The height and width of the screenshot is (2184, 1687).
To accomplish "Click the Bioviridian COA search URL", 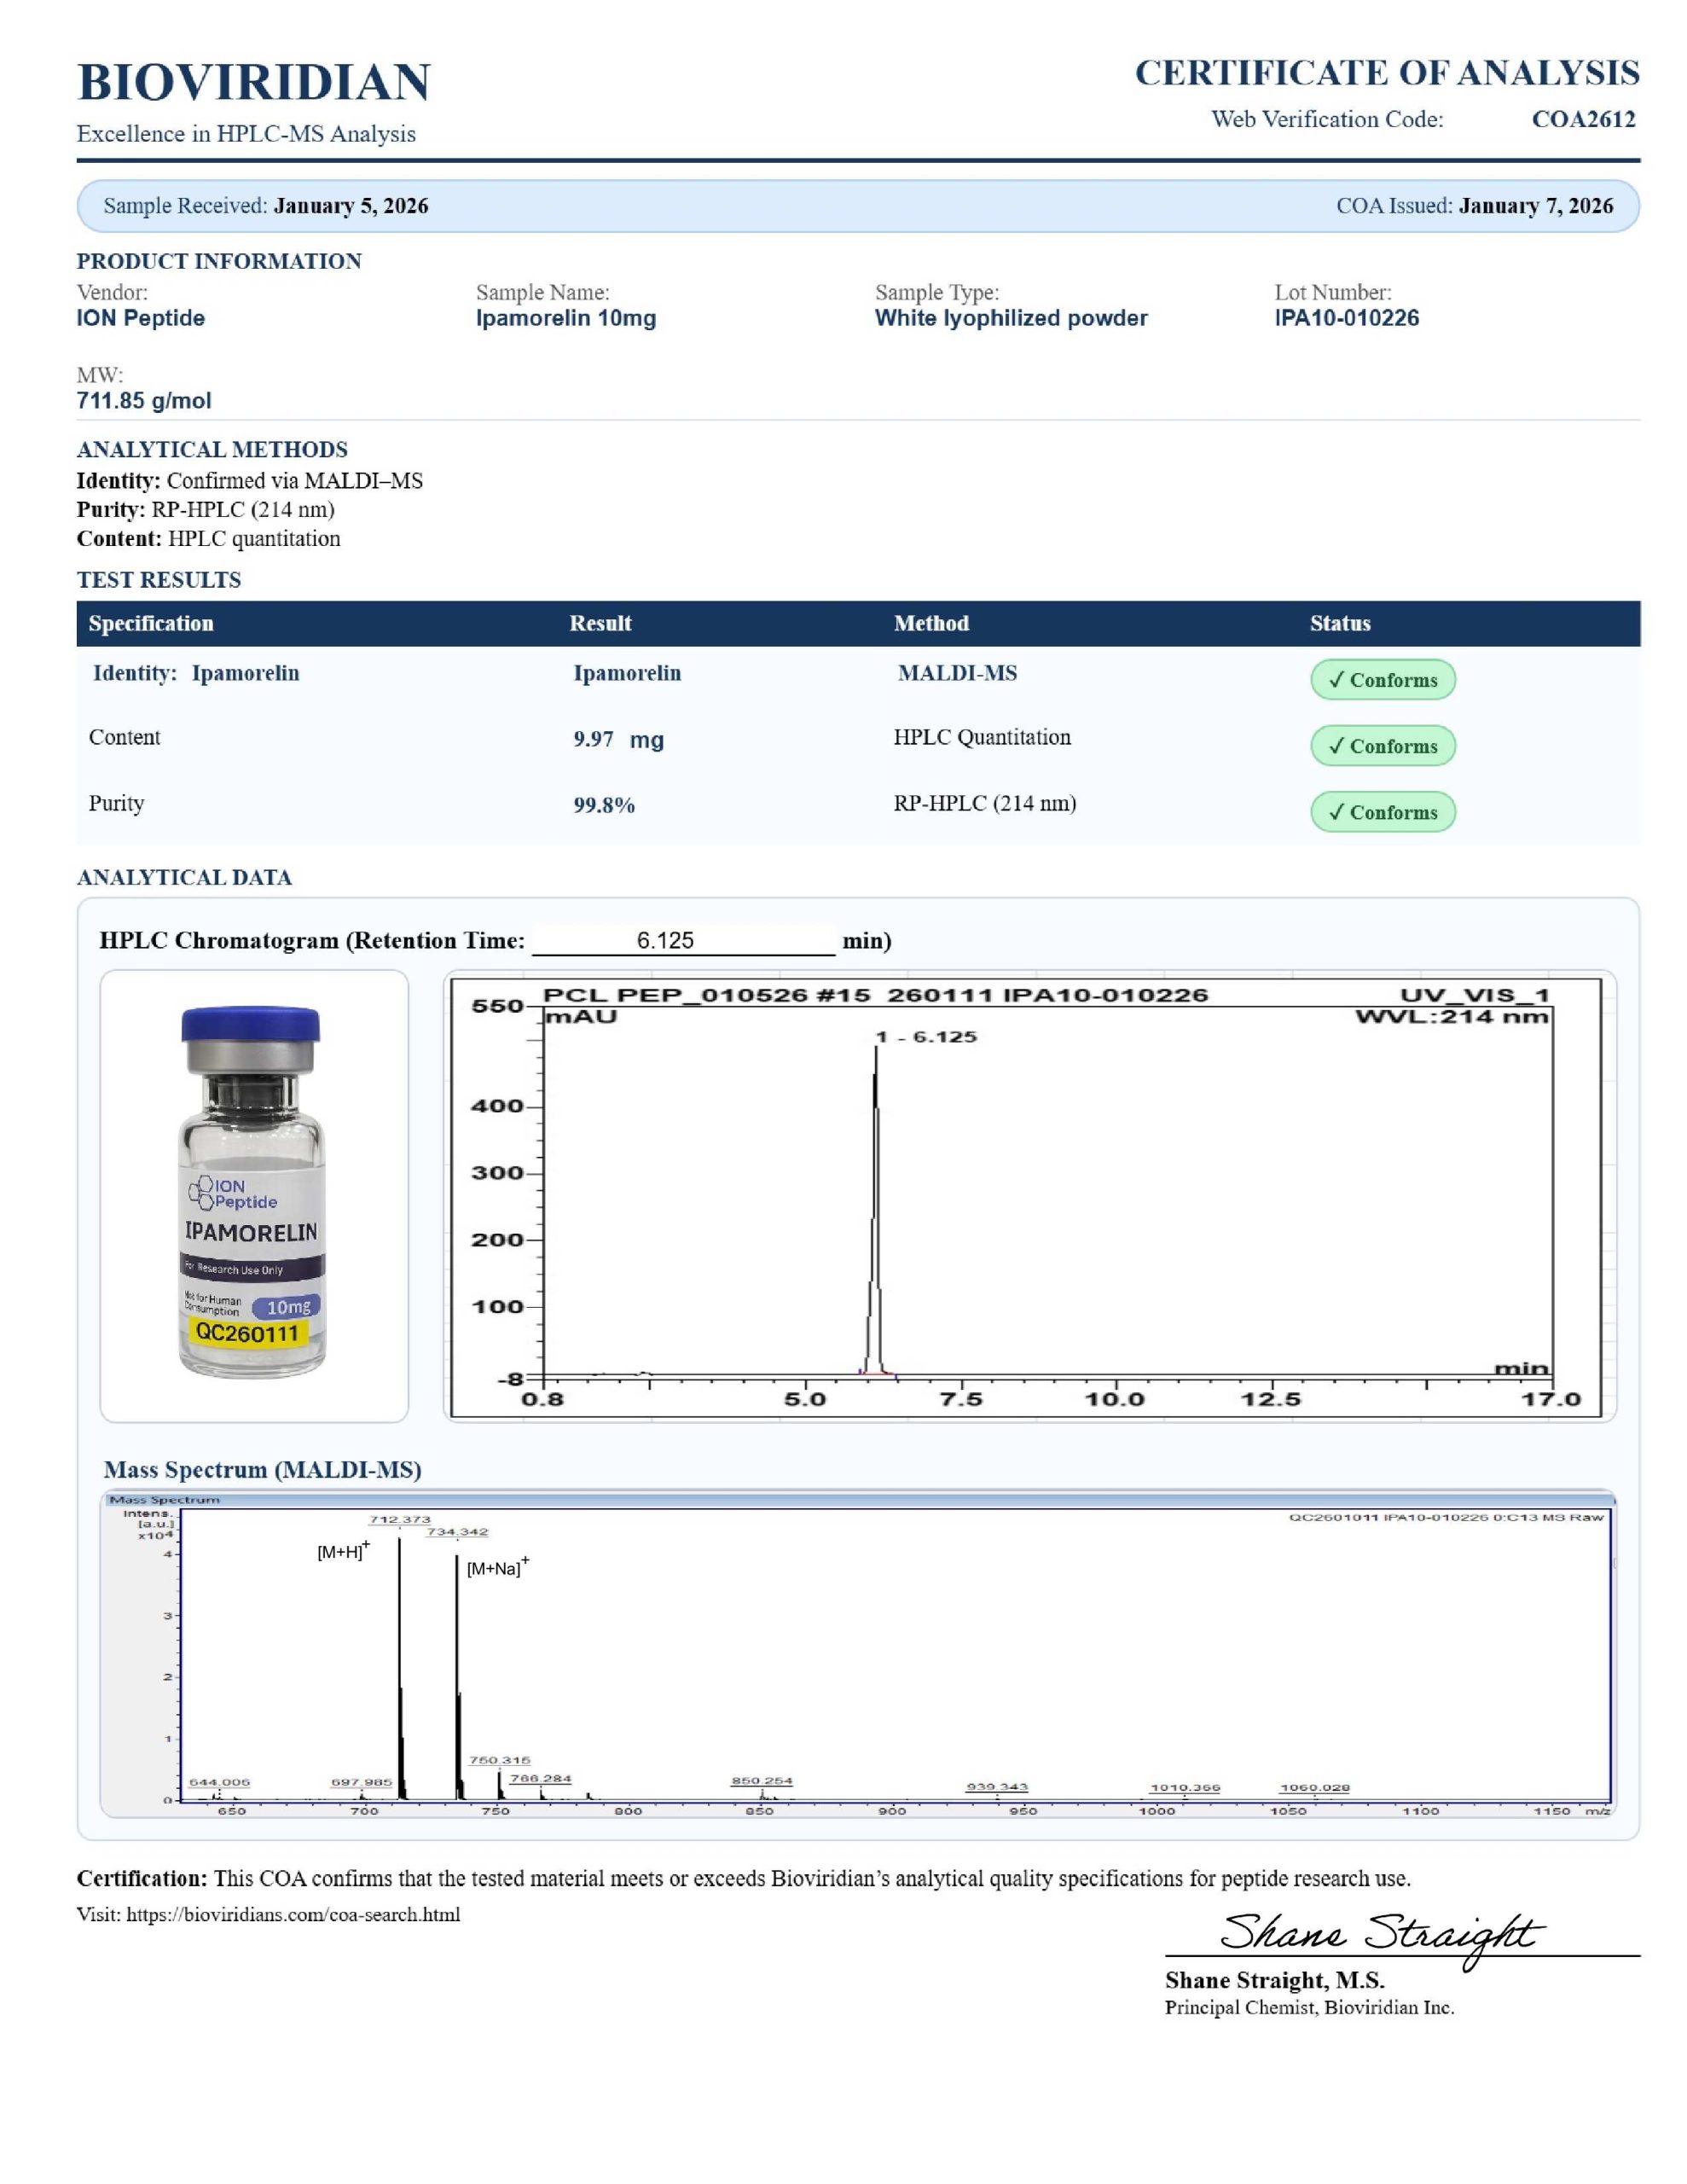I will click(x=293, y=1914).
